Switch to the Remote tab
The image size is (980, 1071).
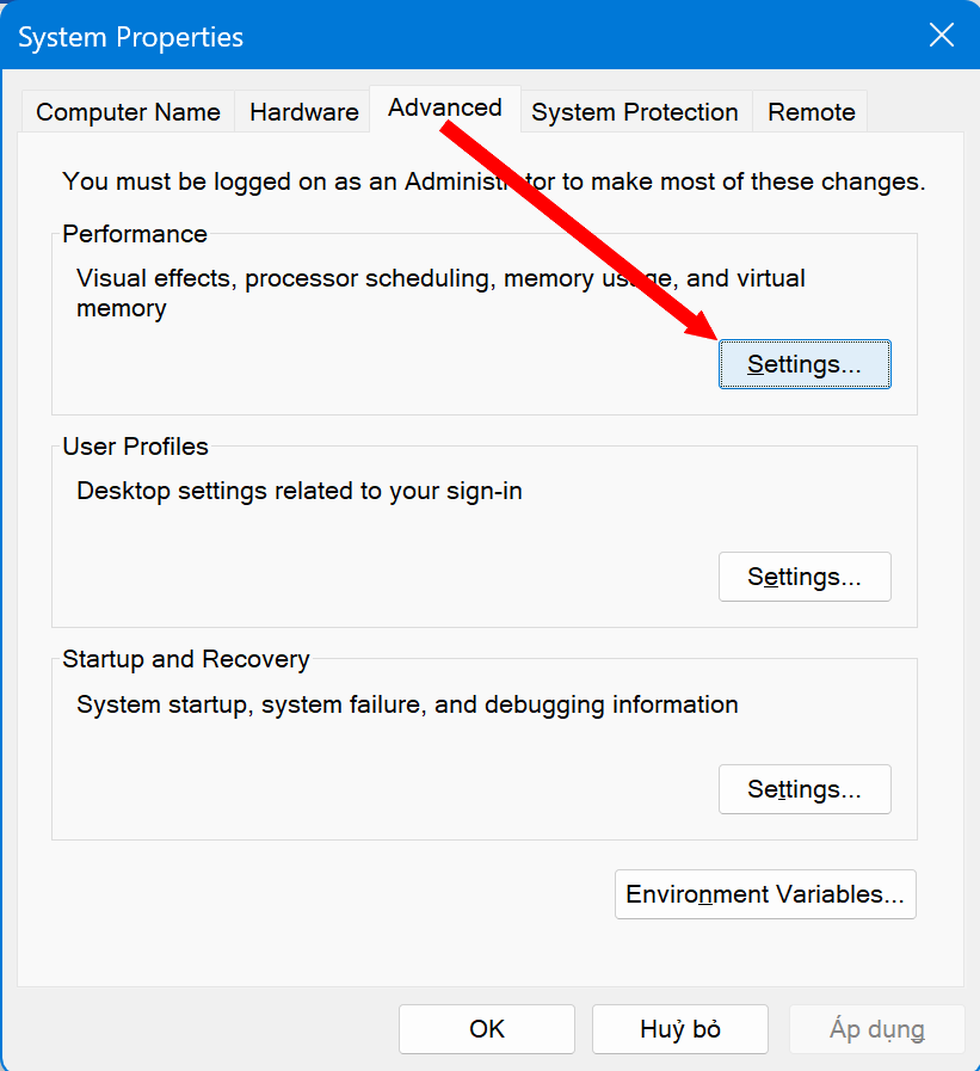click(x=811, y=112)
